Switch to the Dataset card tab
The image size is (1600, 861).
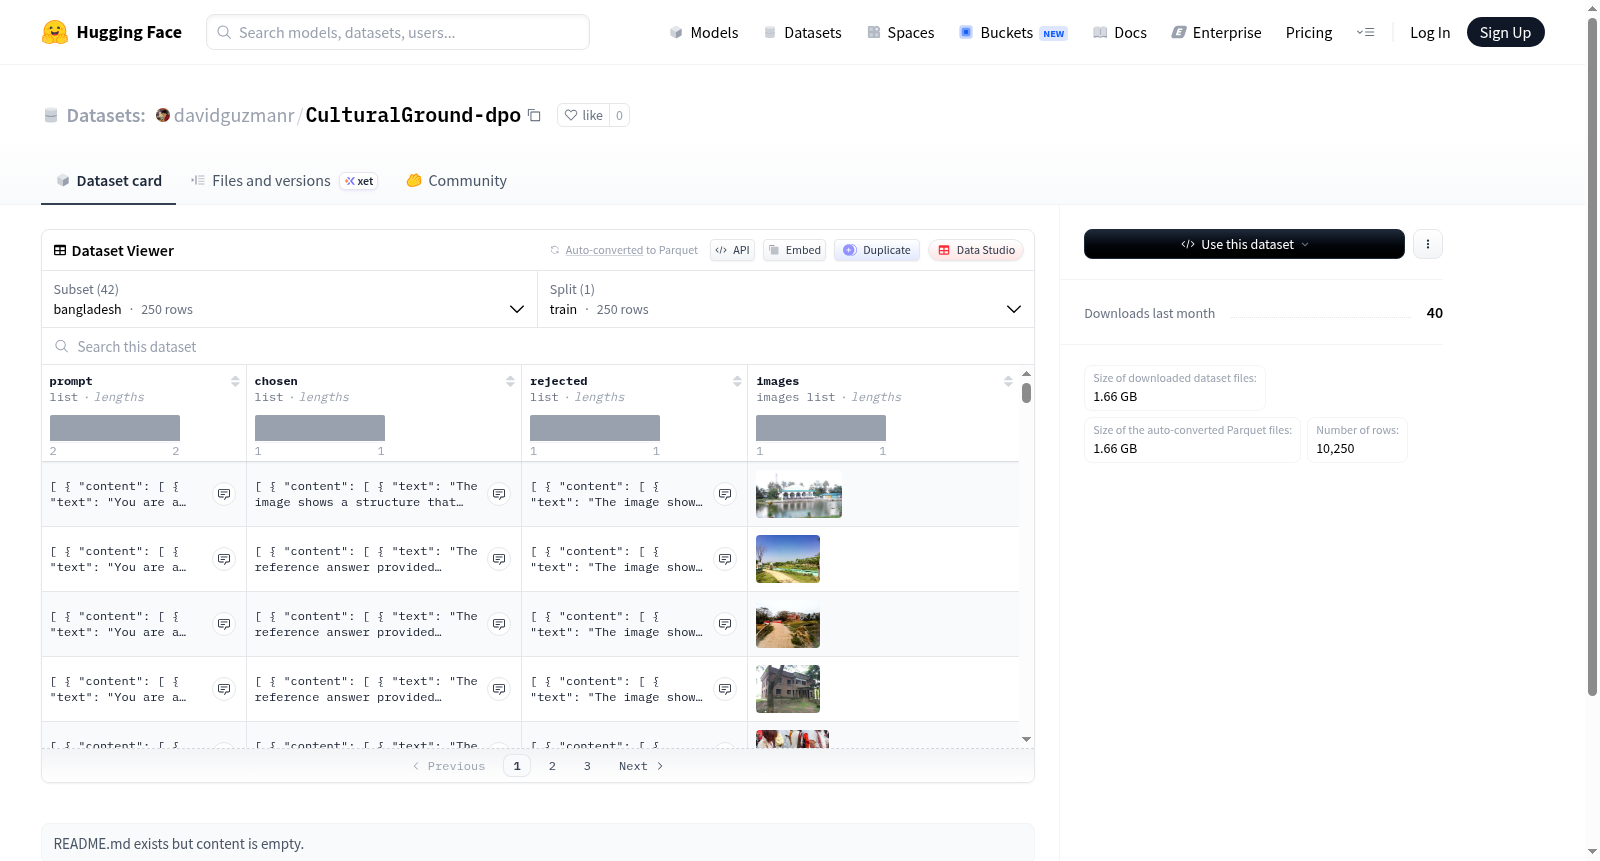[109, 181]
